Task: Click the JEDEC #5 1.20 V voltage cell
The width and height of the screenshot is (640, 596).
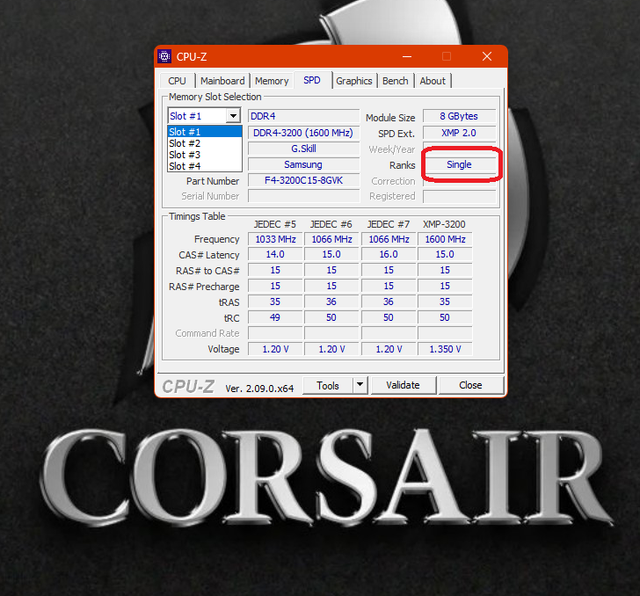Action: [276, 349]
